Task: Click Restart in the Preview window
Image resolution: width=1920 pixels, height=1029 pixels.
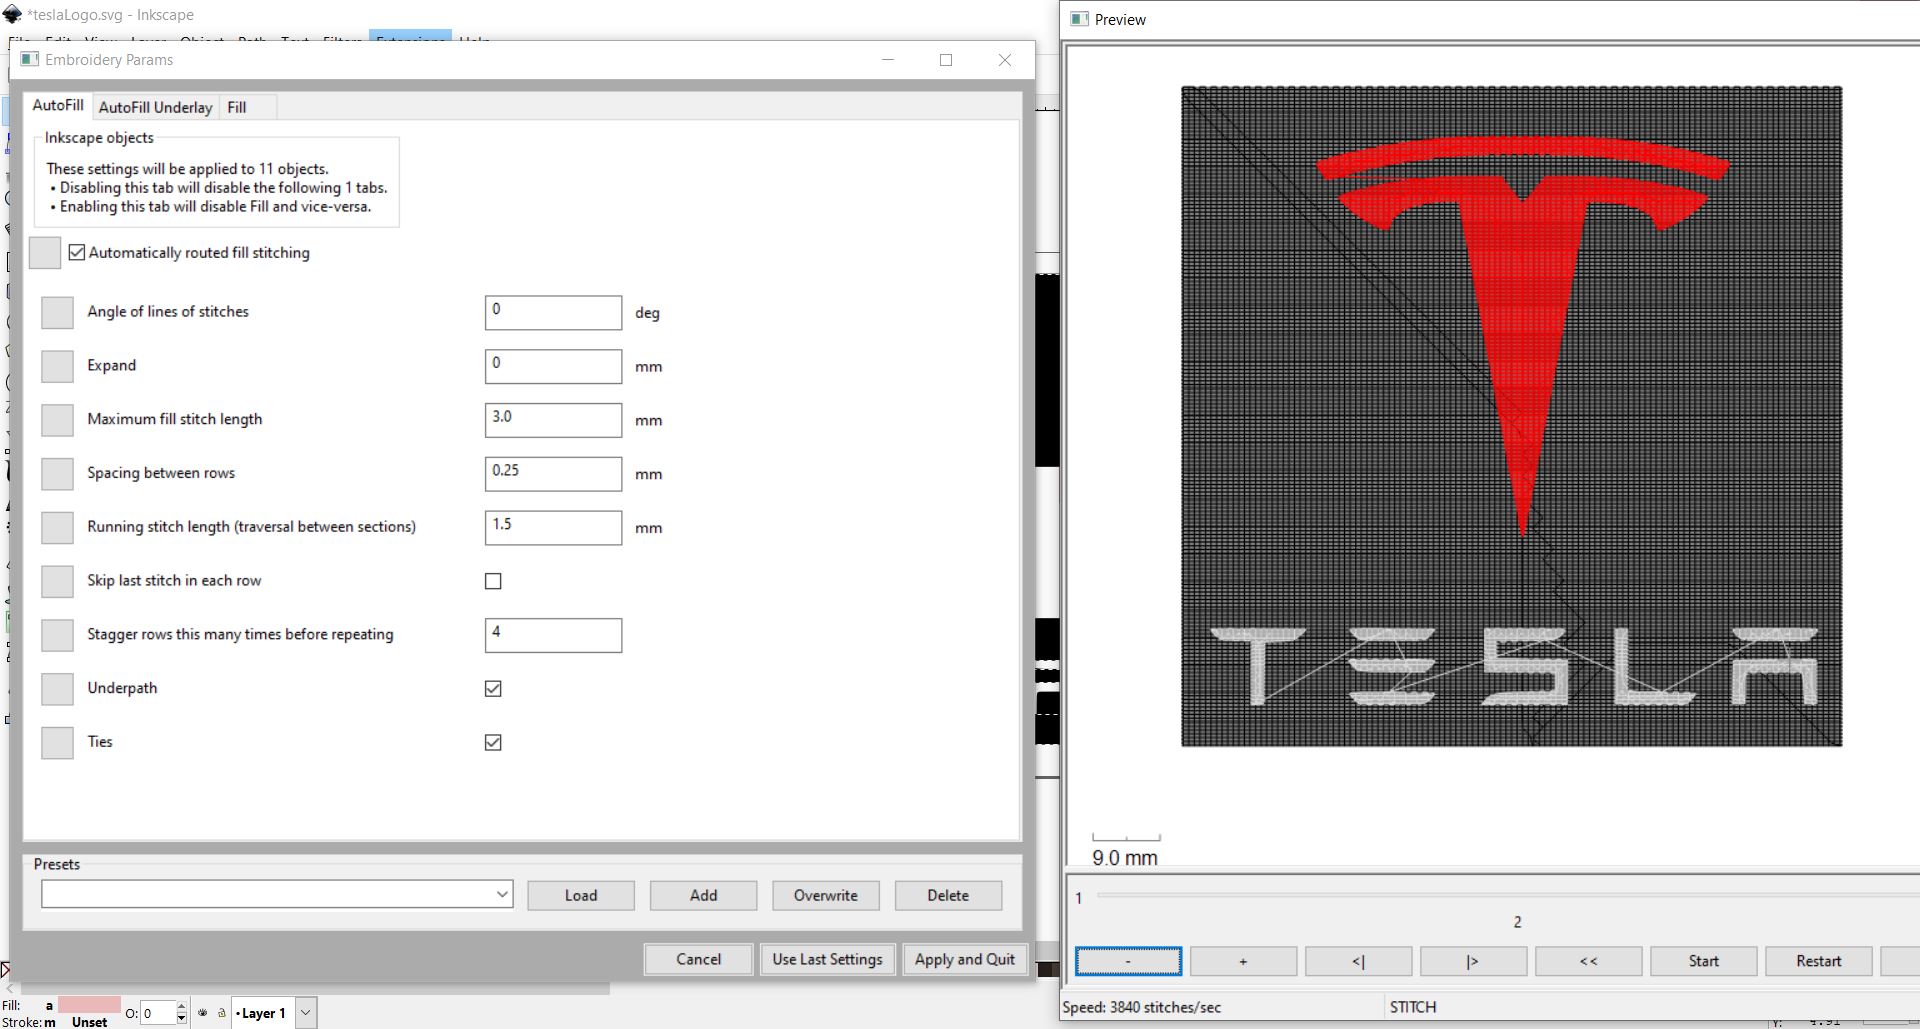Action: coord(1818,961)
